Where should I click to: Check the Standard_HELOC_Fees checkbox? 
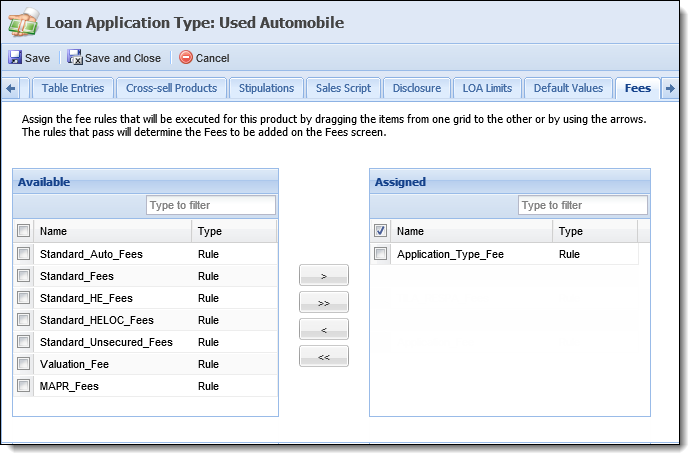tap(23, 320)
